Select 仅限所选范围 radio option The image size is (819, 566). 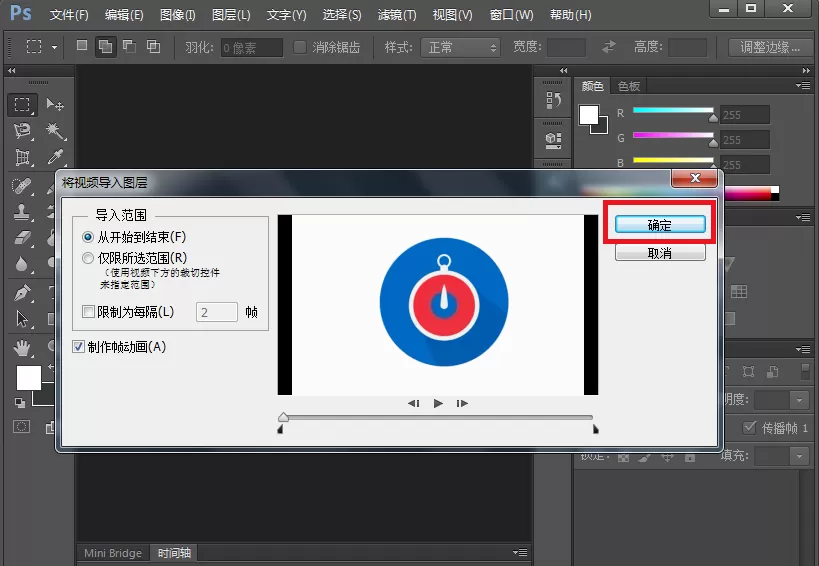tap(135, 258)
